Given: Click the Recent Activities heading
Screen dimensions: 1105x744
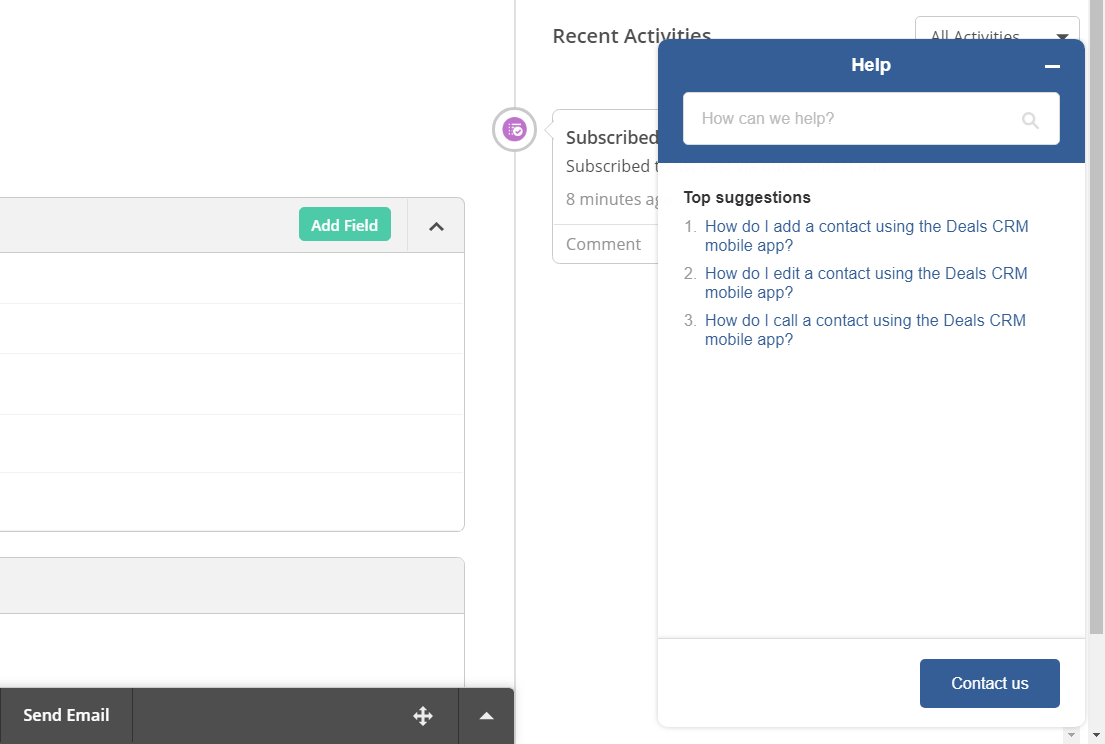Looking at the screenshot, I should click(631, 35).
